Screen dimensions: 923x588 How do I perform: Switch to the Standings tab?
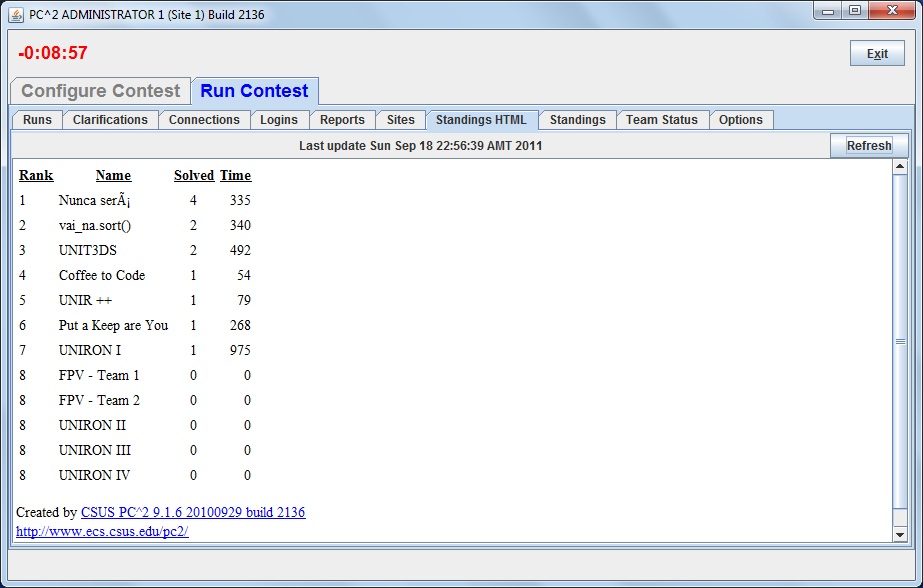coord(577,120)
